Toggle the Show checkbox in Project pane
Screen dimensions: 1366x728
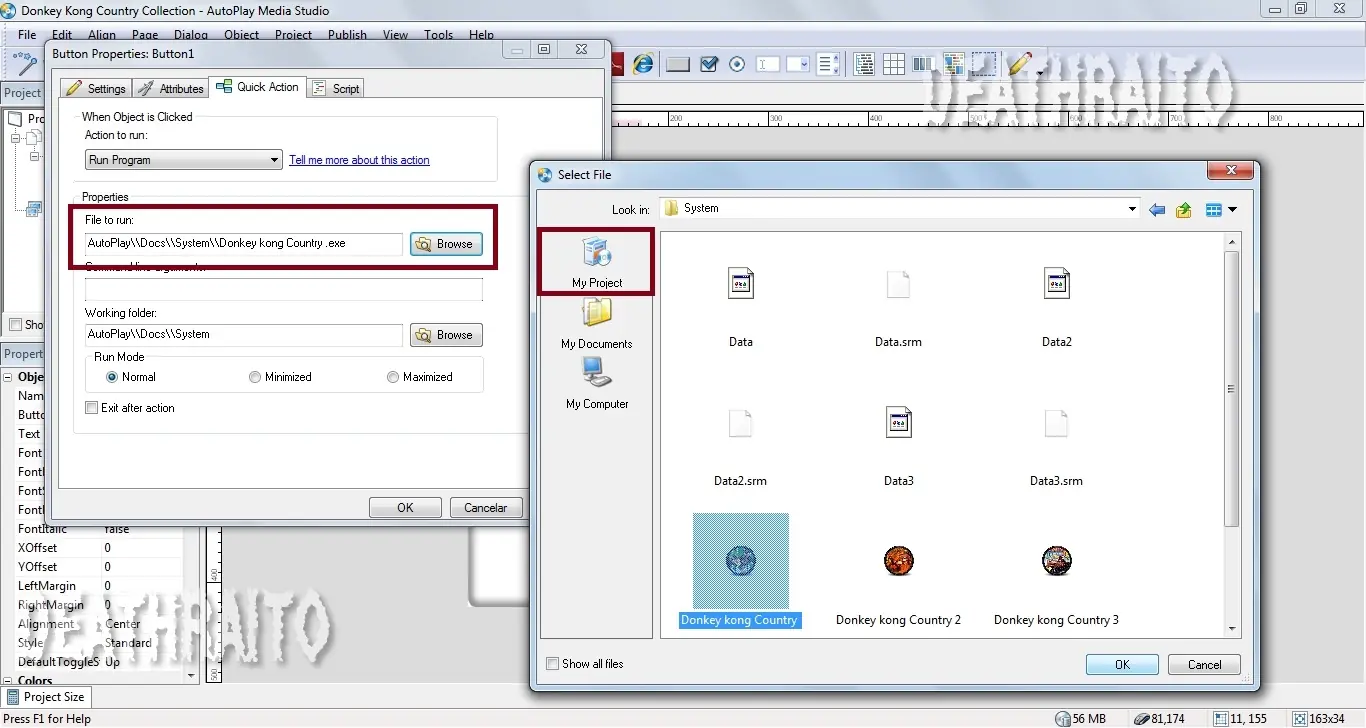tap(15, 325)
